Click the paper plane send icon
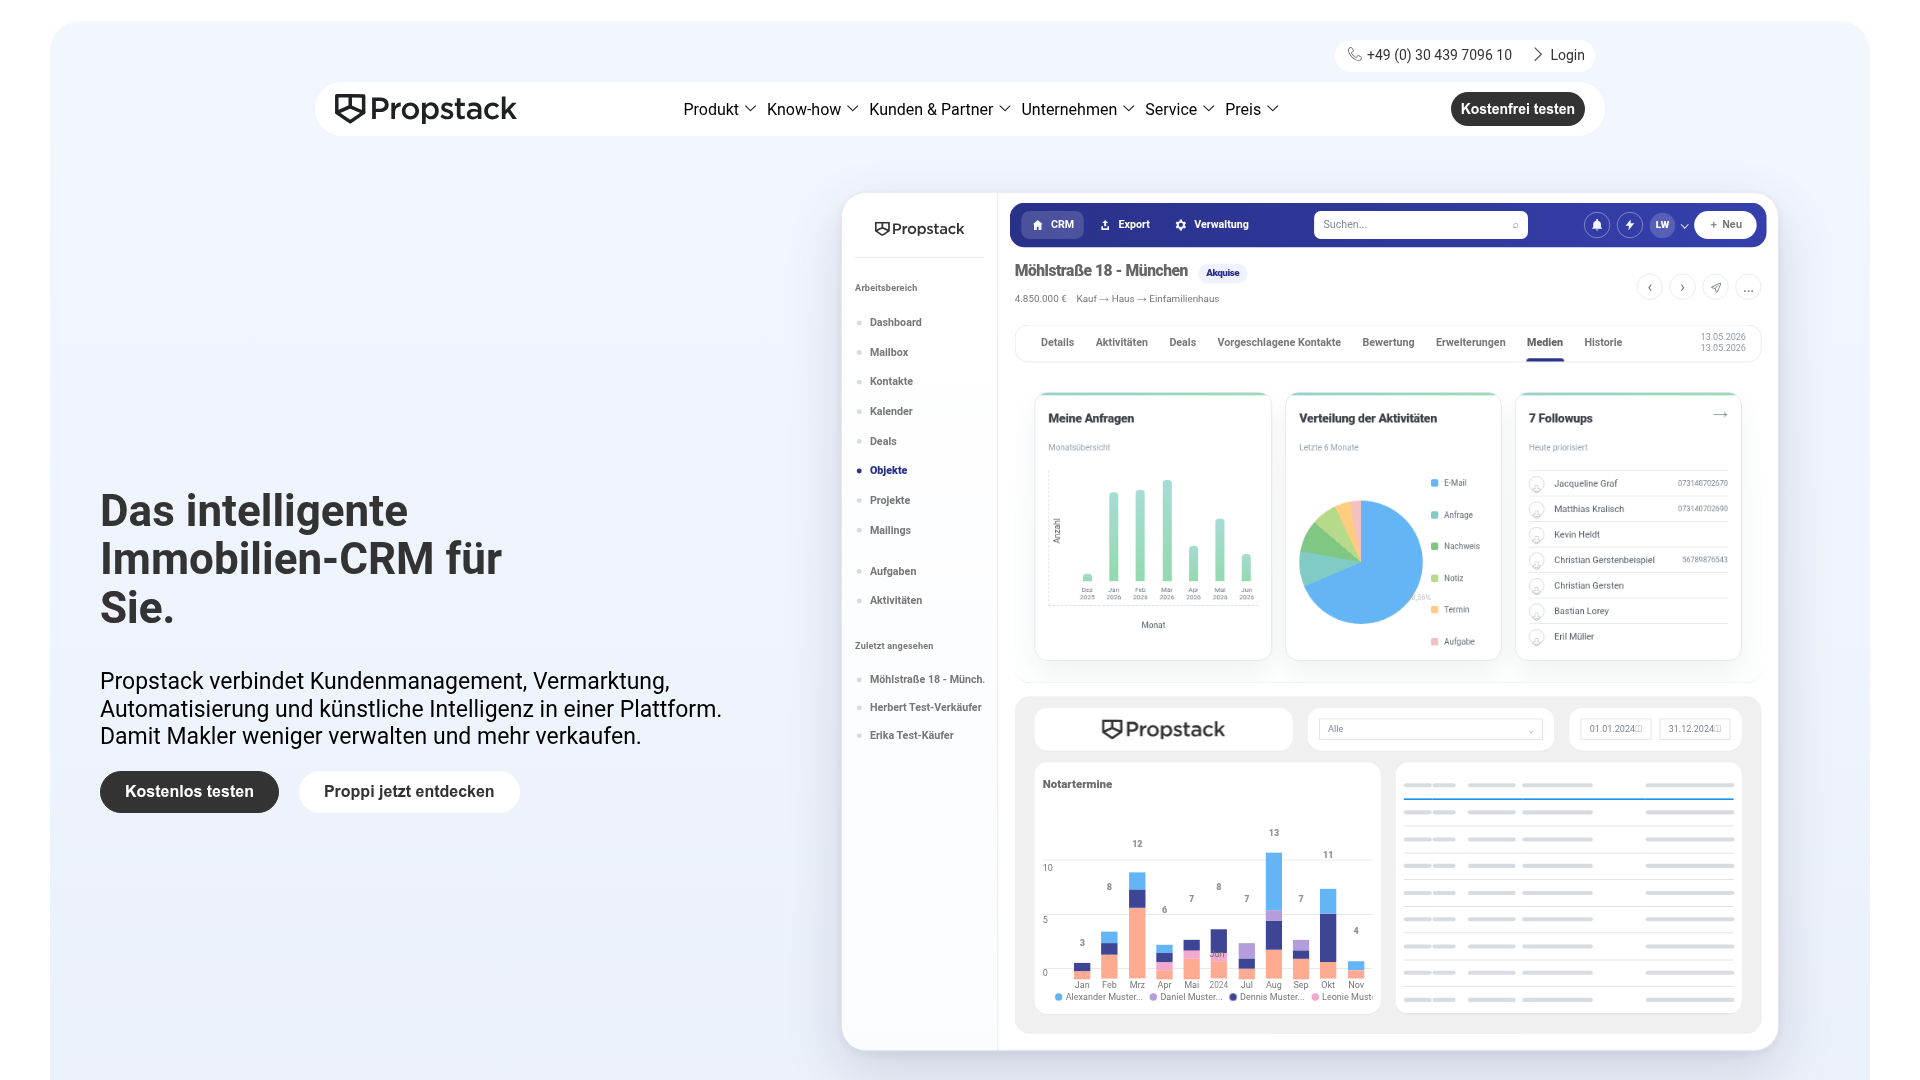The image size is (1920, 1080). [x=1716, y=288]
